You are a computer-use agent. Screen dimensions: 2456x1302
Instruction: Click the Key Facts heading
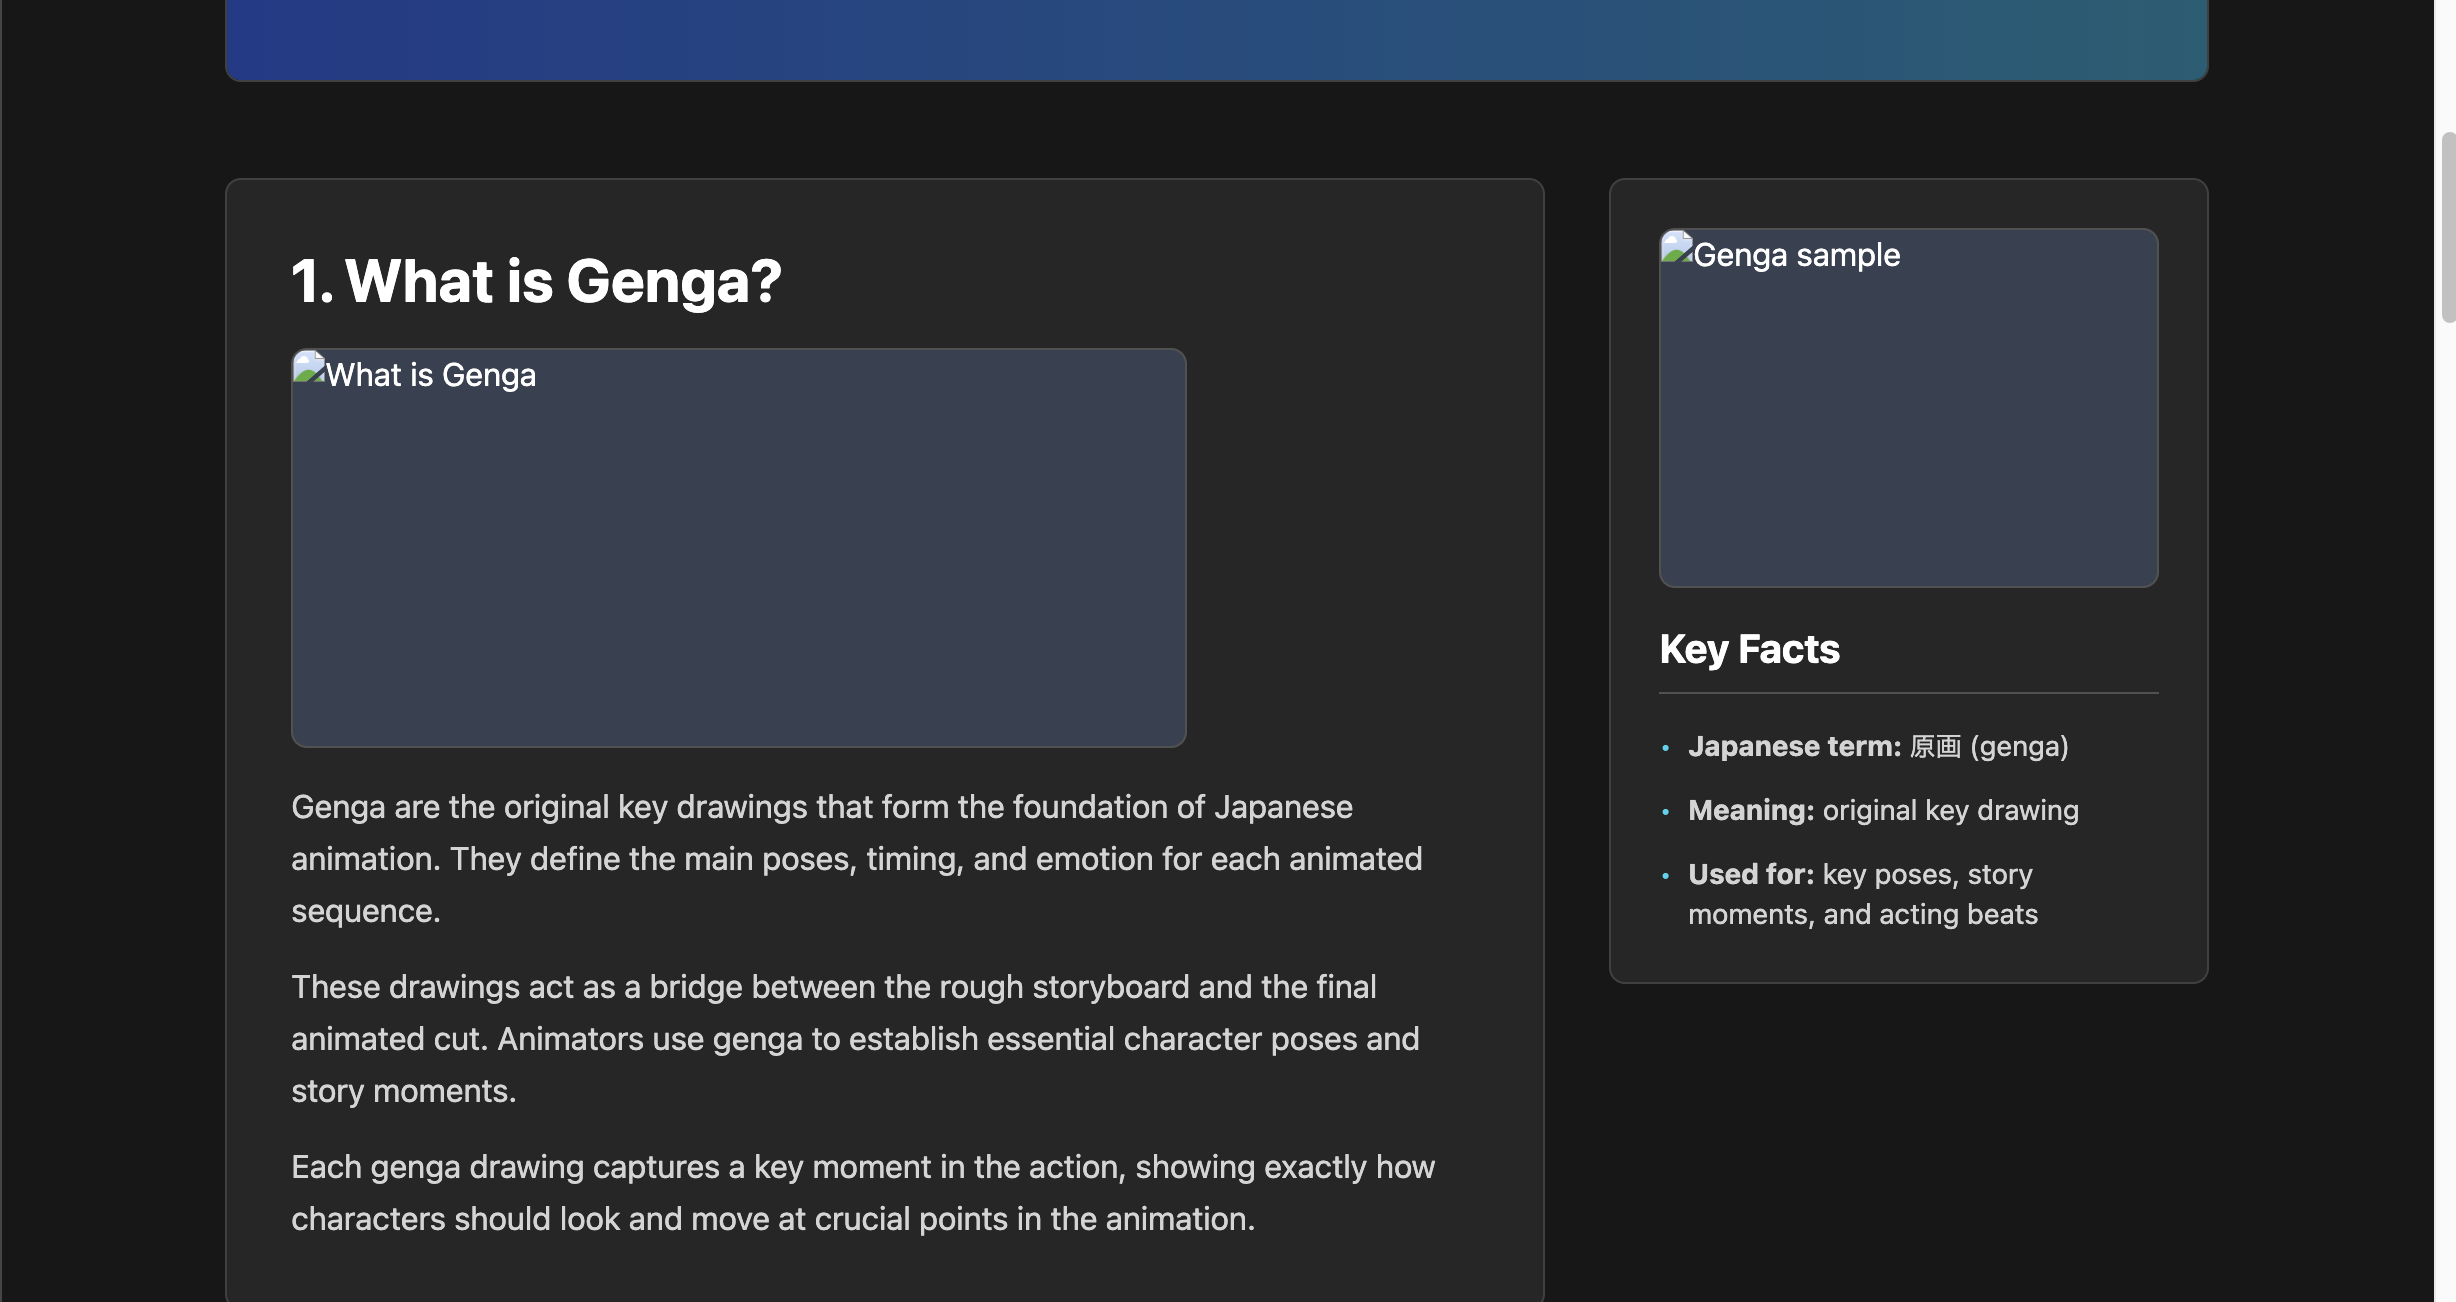[1749, 649]
